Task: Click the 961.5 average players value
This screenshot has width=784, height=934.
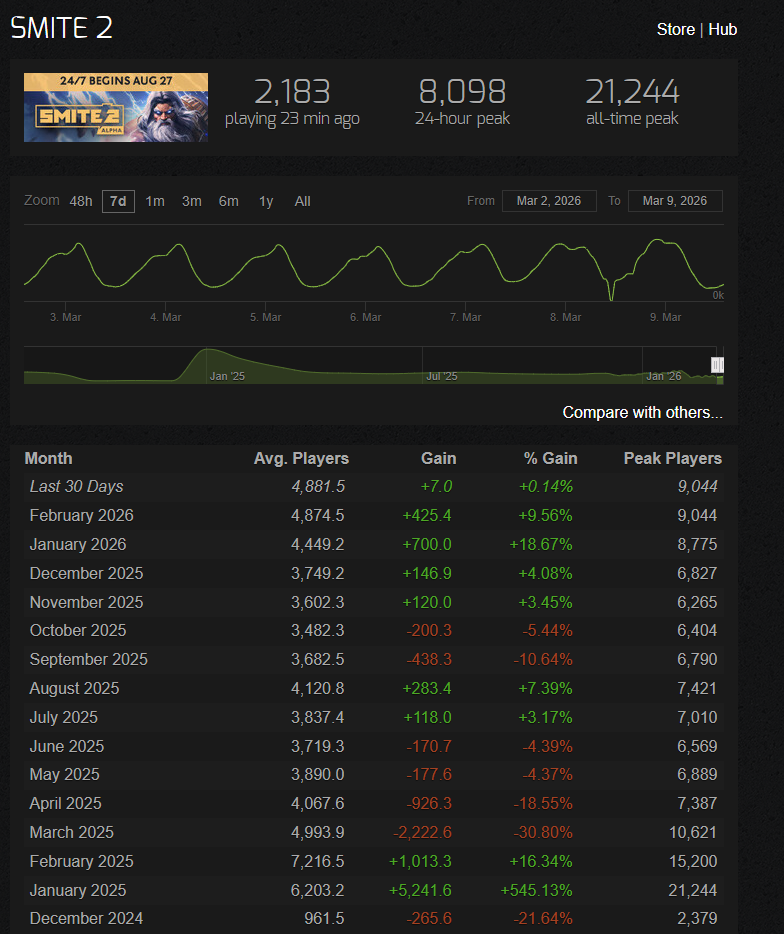Action: [x=325, y=919]
